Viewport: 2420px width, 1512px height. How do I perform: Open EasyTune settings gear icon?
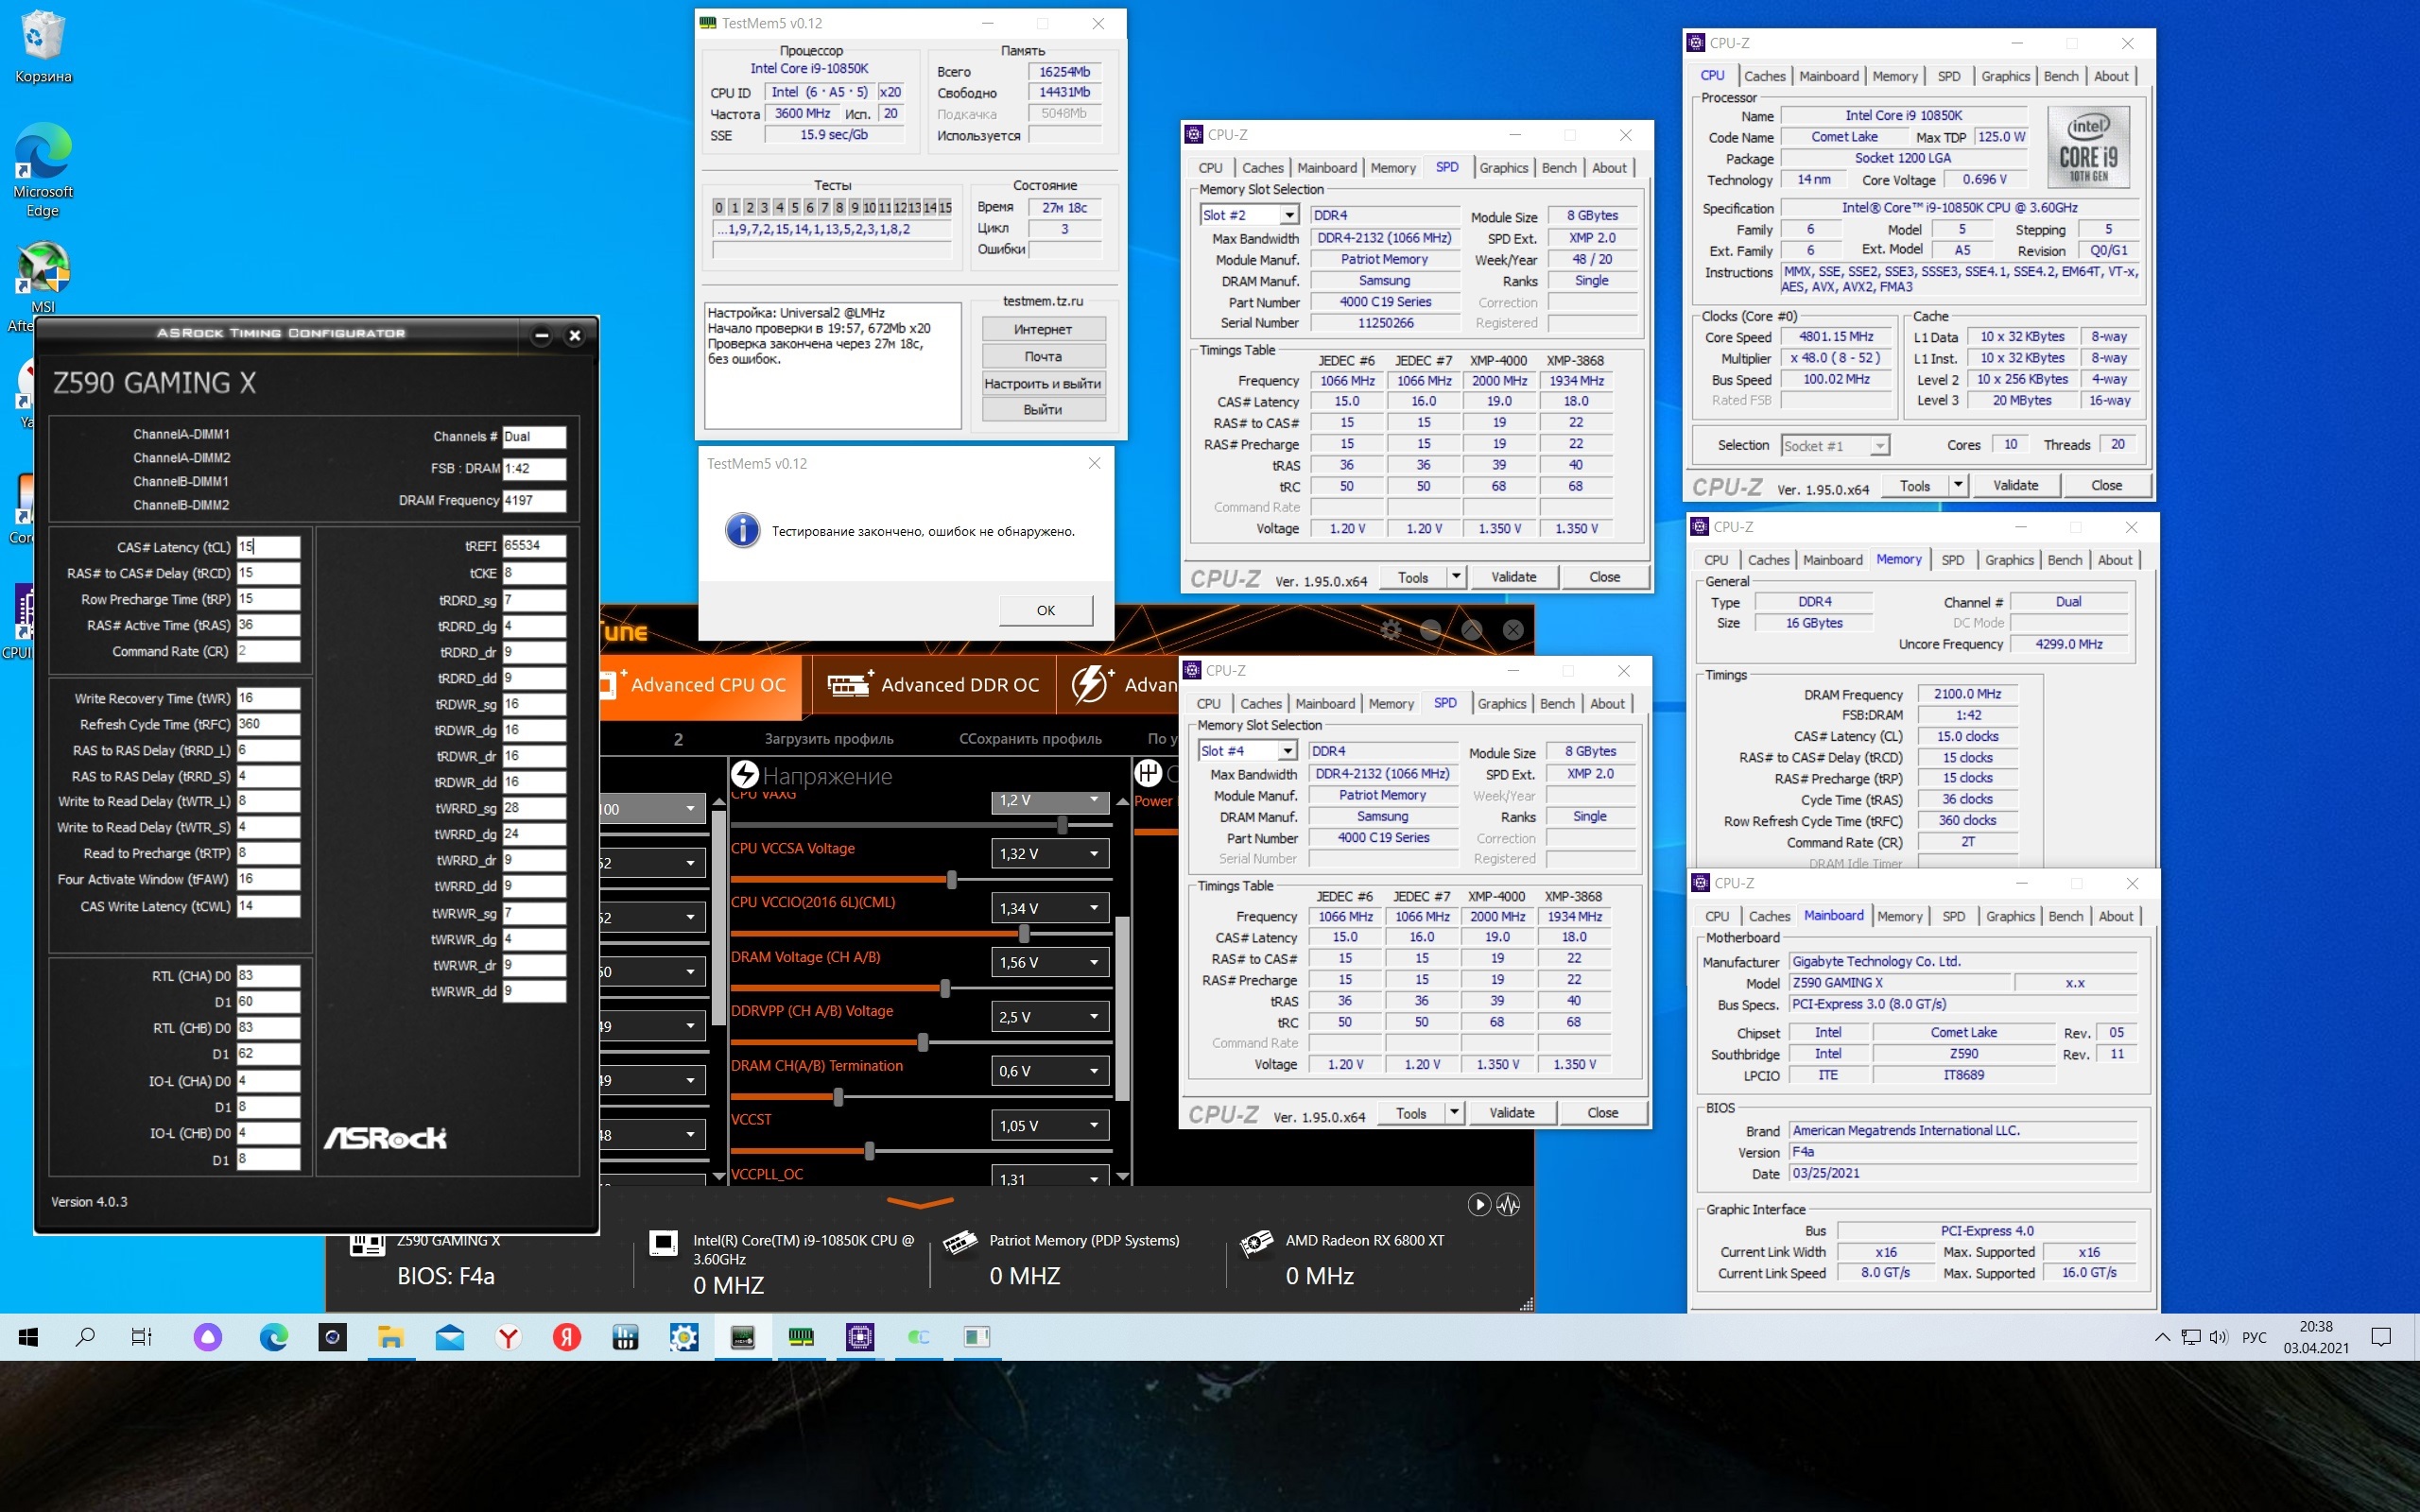point(1390,629)
